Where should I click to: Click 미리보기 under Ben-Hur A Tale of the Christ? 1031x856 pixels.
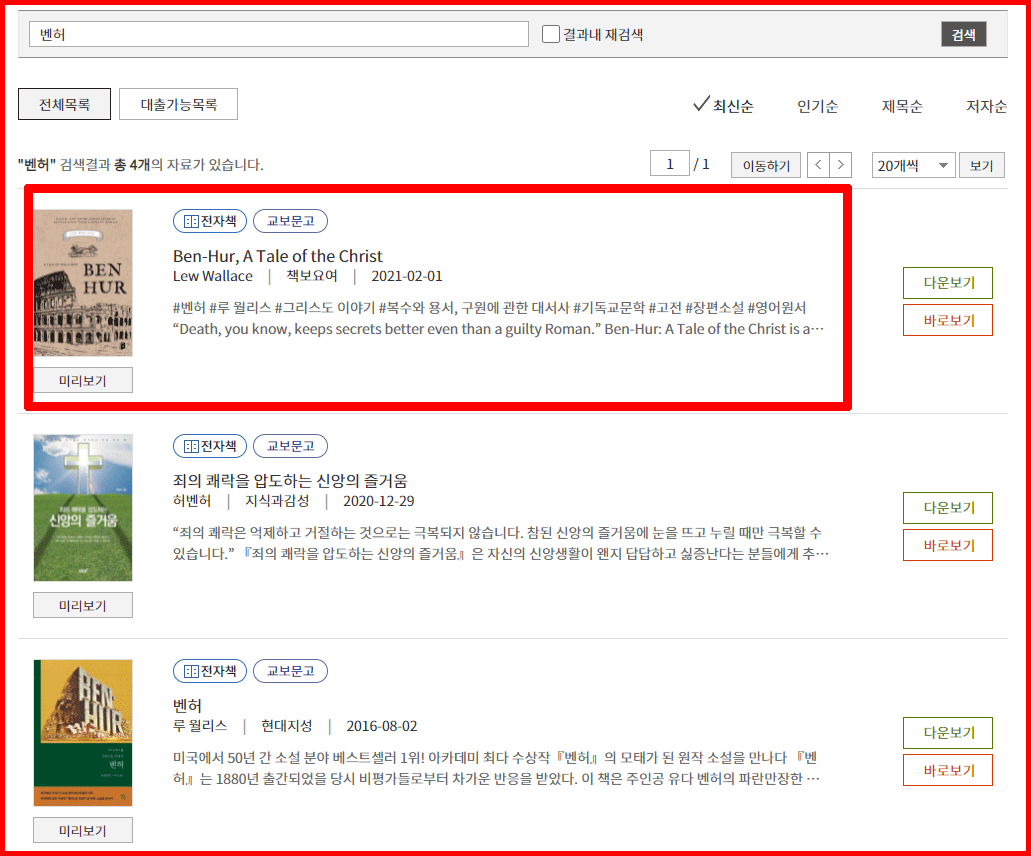pyautogui.click(x=83, y=381)
